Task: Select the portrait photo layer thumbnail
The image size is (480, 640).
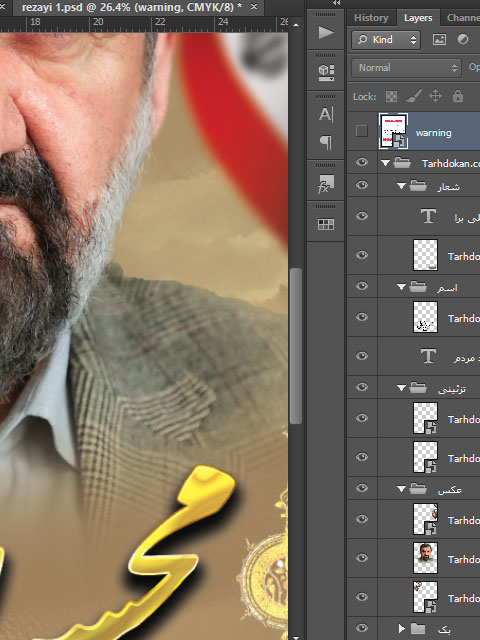Action: click(425, 558)
